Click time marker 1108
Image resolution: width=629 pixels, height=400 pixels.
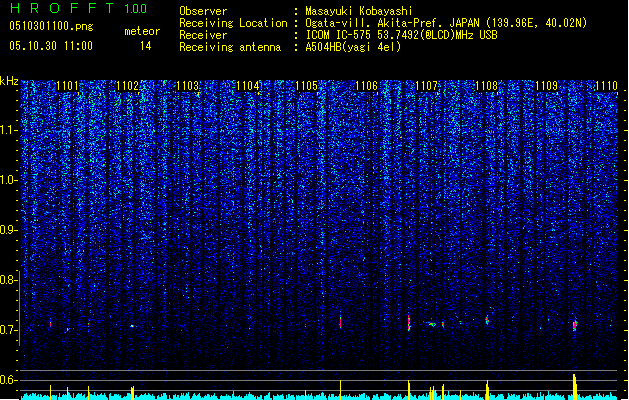tap(486, 86)
